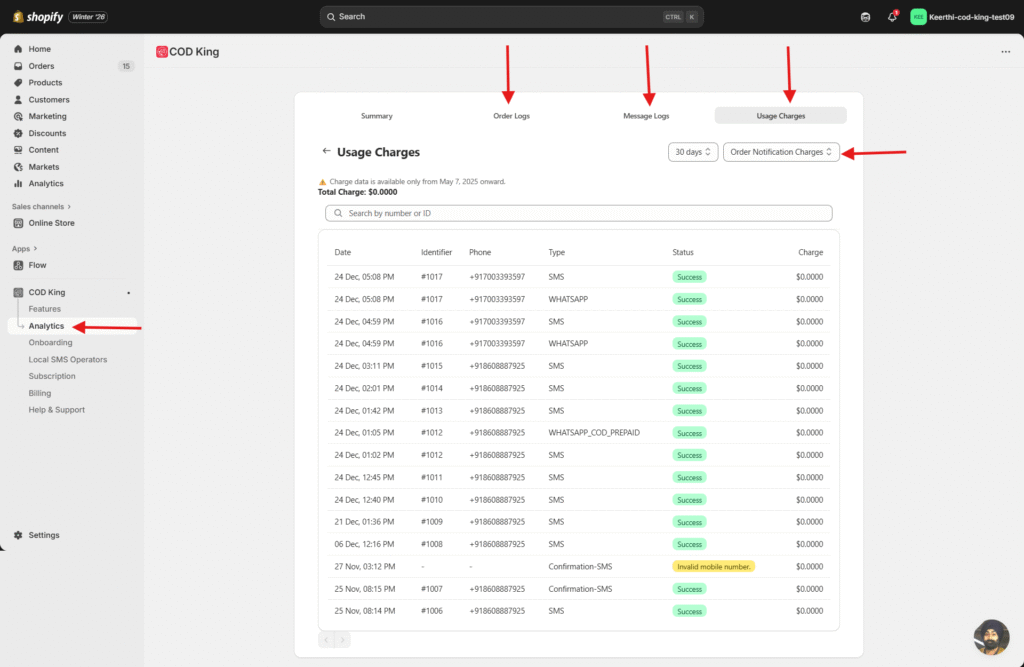Click the back arrow beside Usage Charges
Image resolution: width=1024 pixels, height=667 pixels.
coord(326,152)
